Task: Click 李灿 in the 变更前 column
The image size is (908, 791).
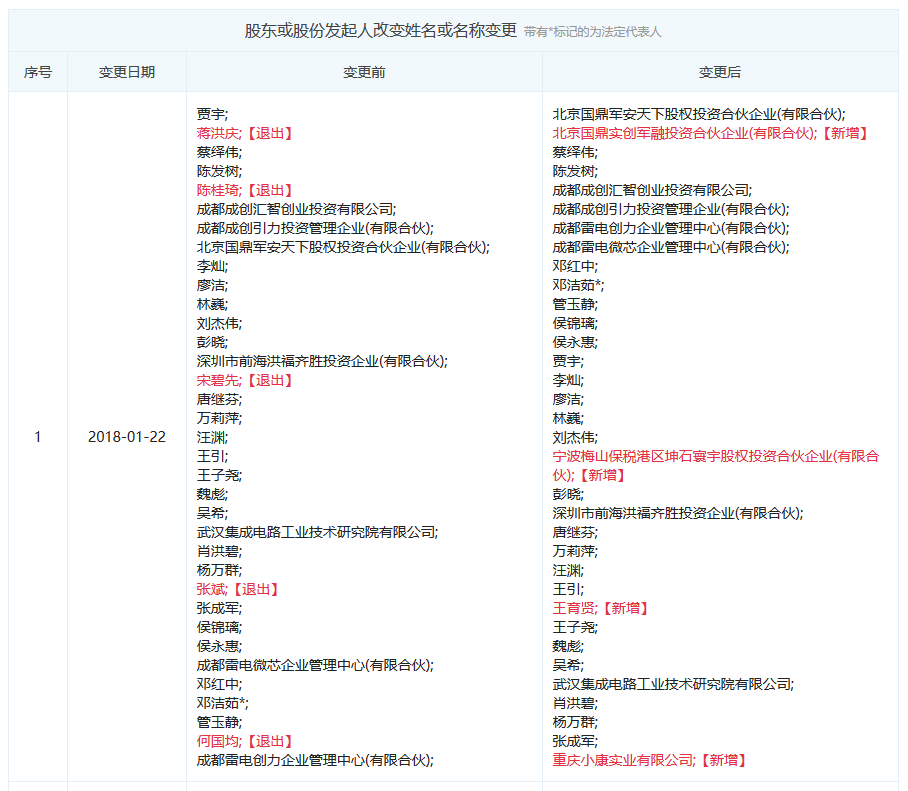Action: pyautogui.click(x=212, y=266)
